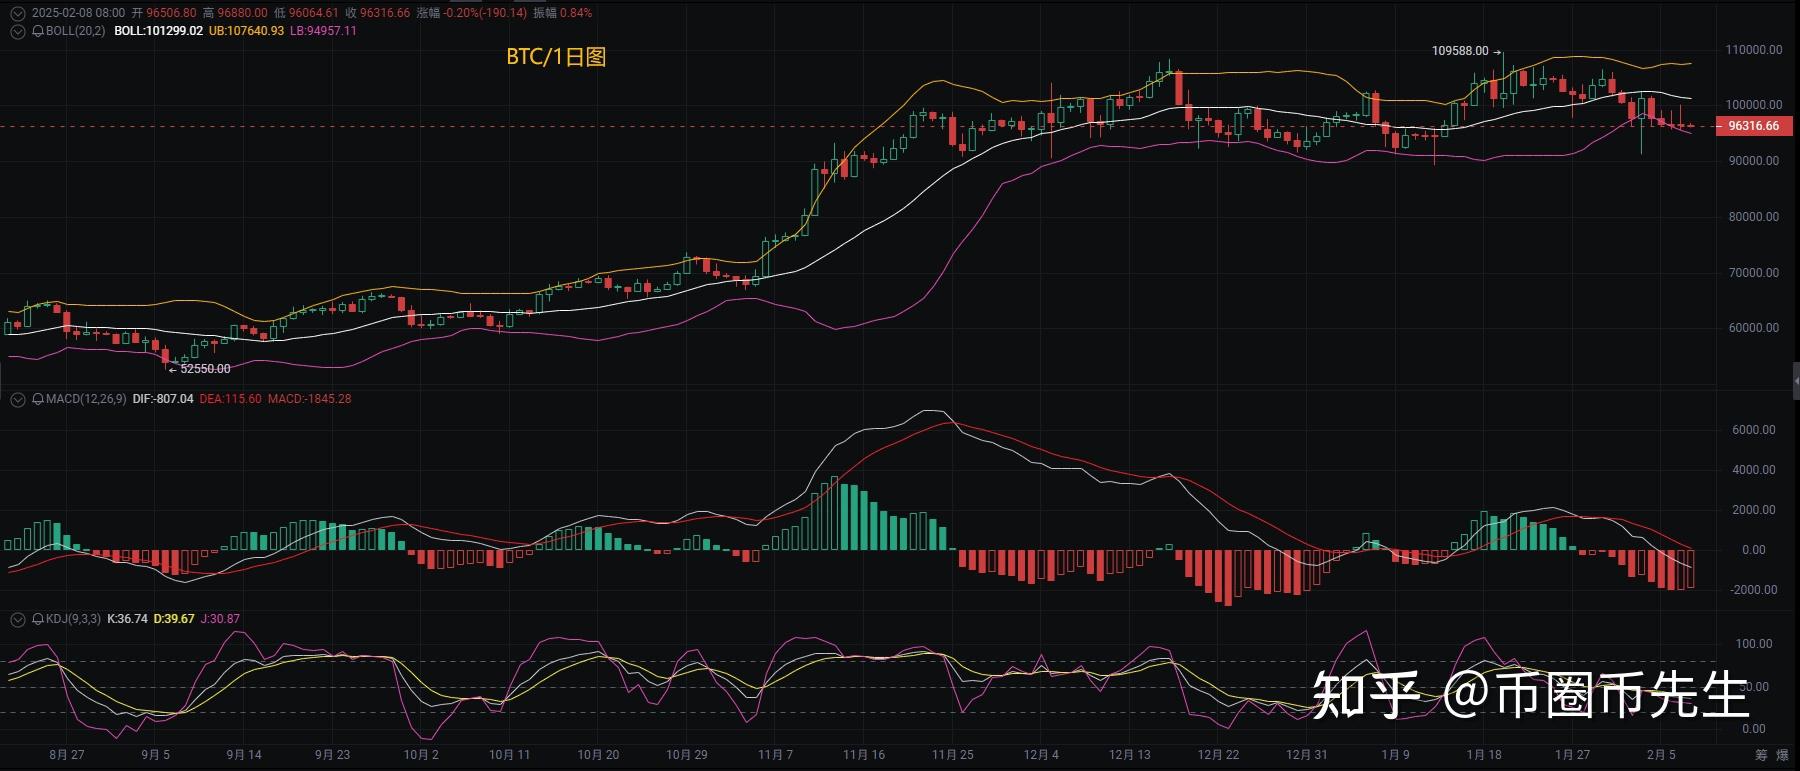Click the LB:94957.11 lower band value

click(323, 31)
